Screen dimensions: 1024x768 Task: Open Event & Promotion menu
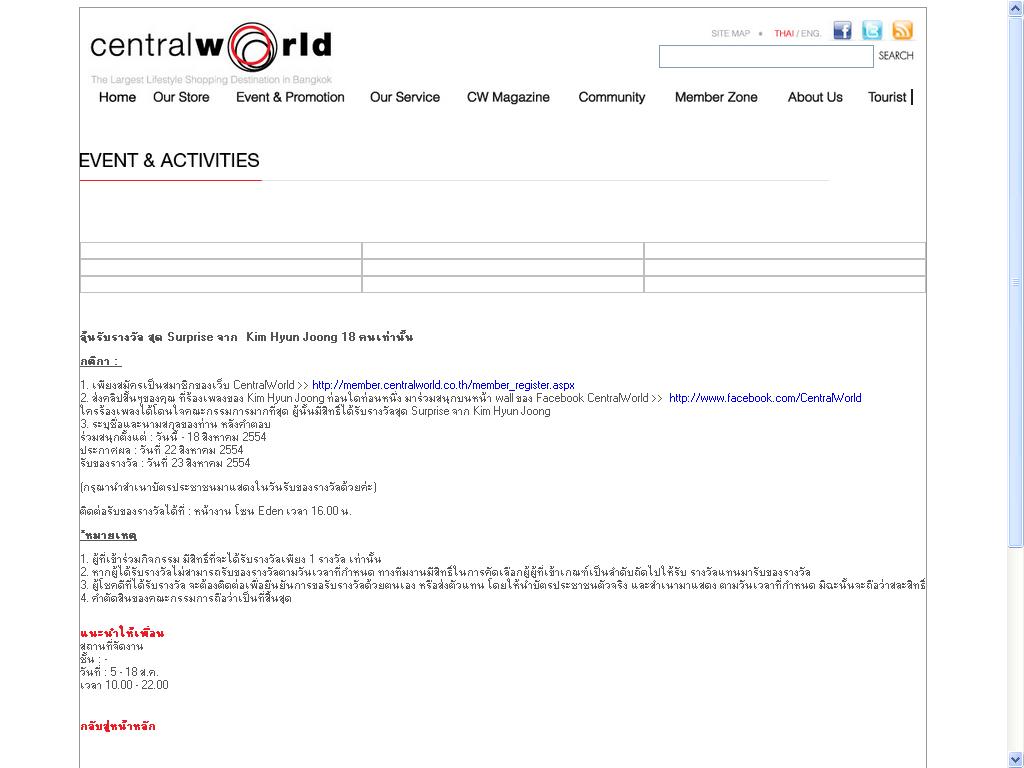(290, 97)
